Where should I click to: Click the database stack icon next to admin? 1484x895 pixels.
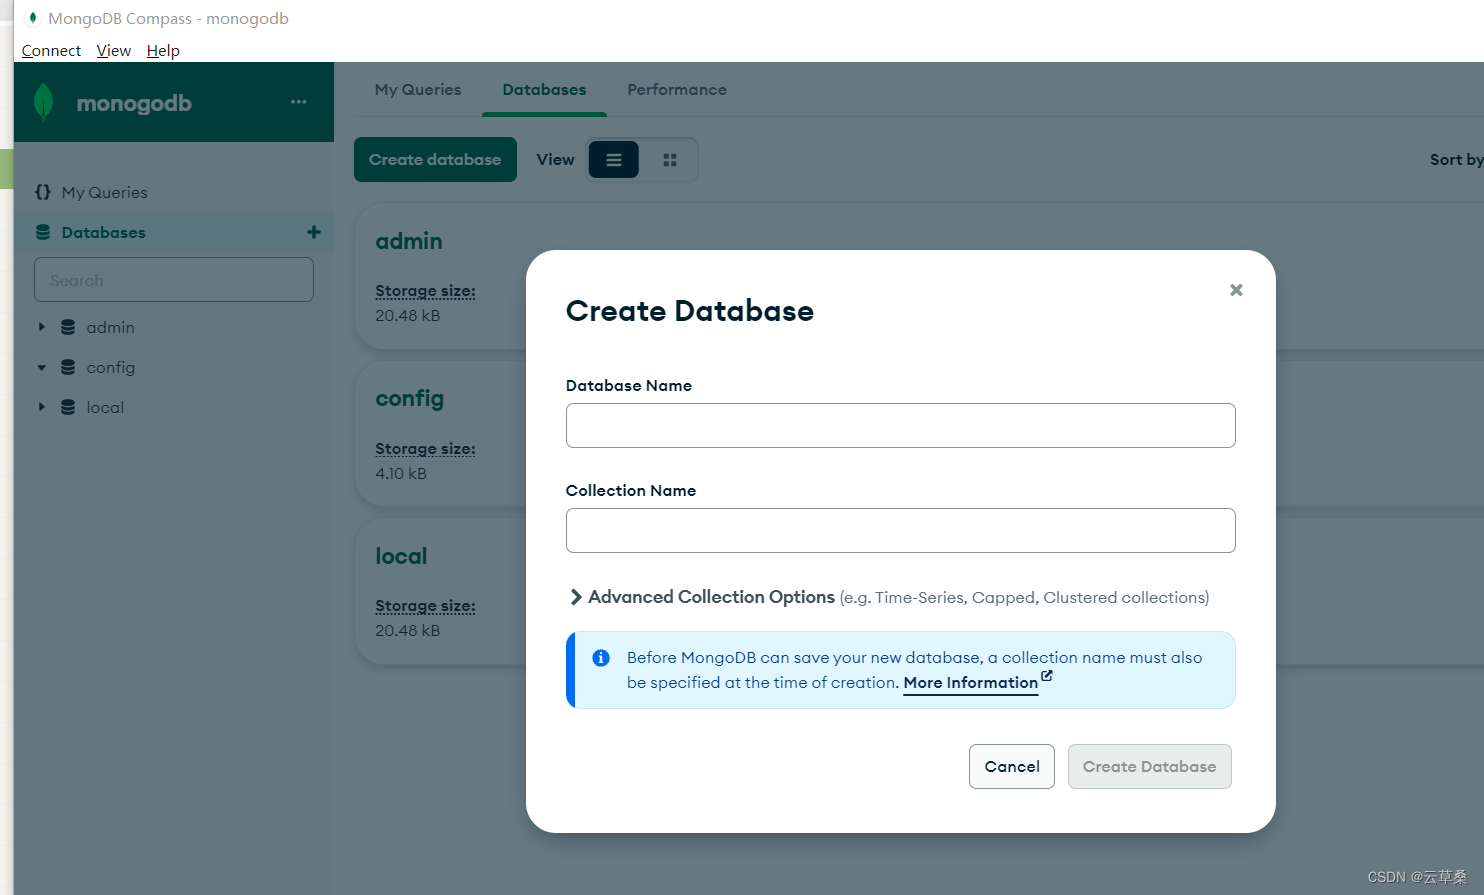(x=66, y=327)
